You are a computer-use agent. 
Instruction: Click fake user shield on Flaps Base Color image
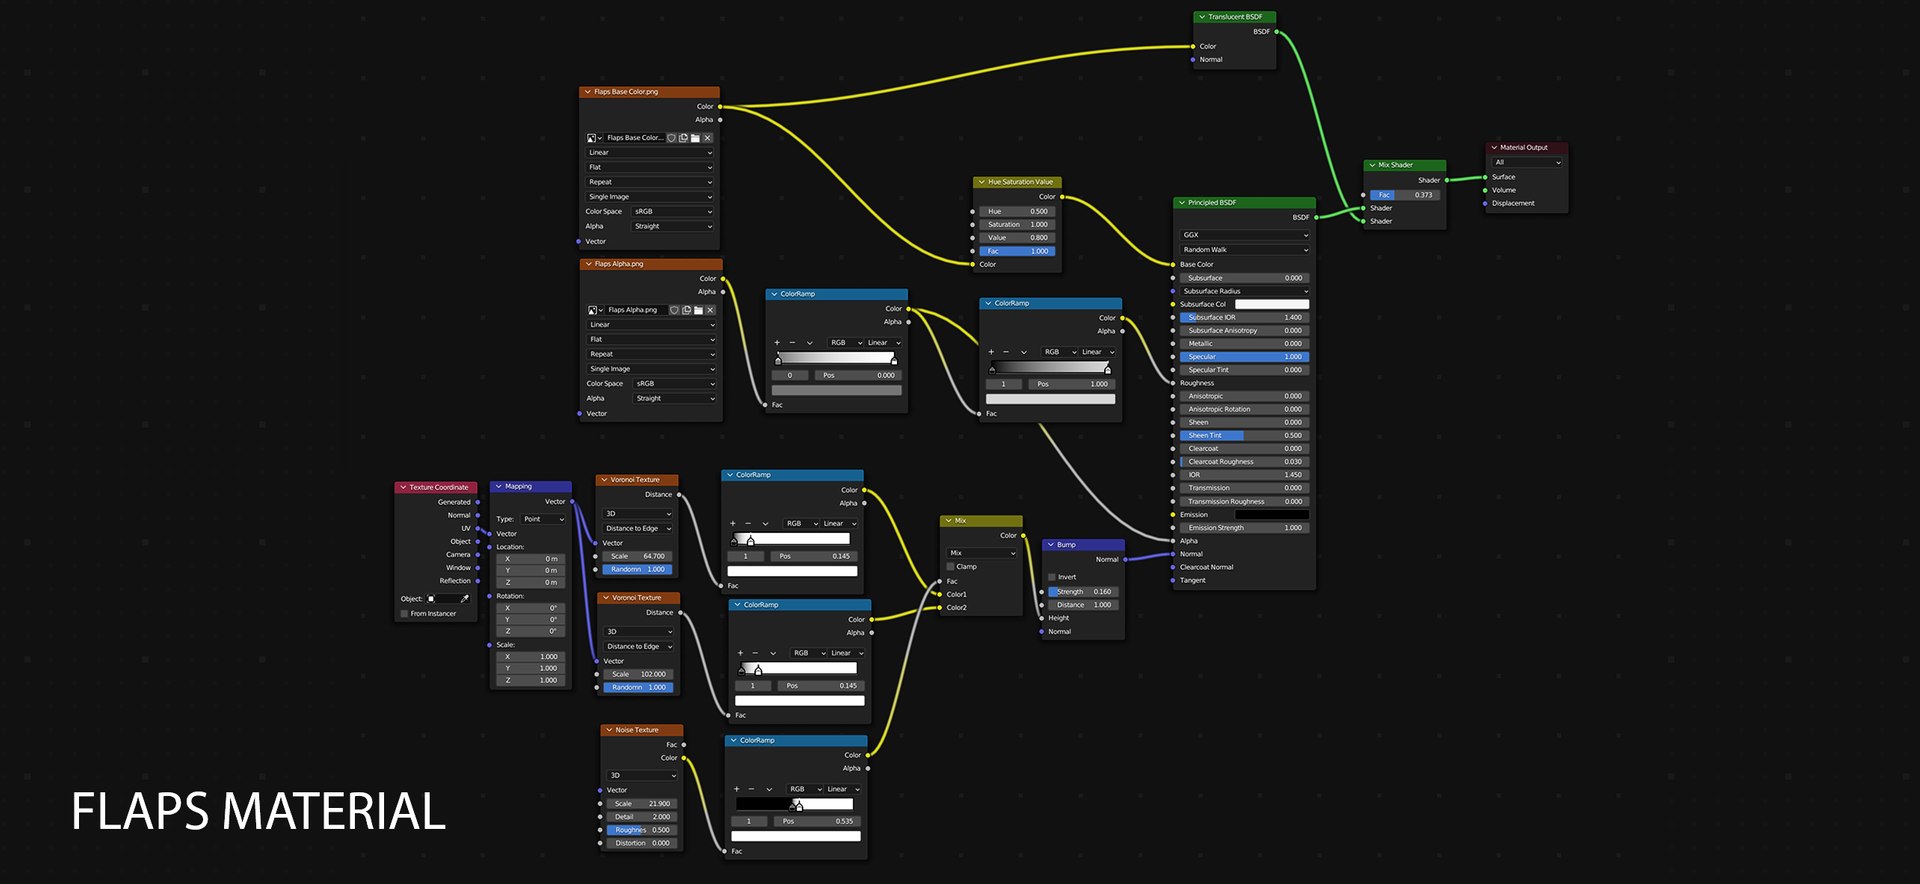click(672, 138)
